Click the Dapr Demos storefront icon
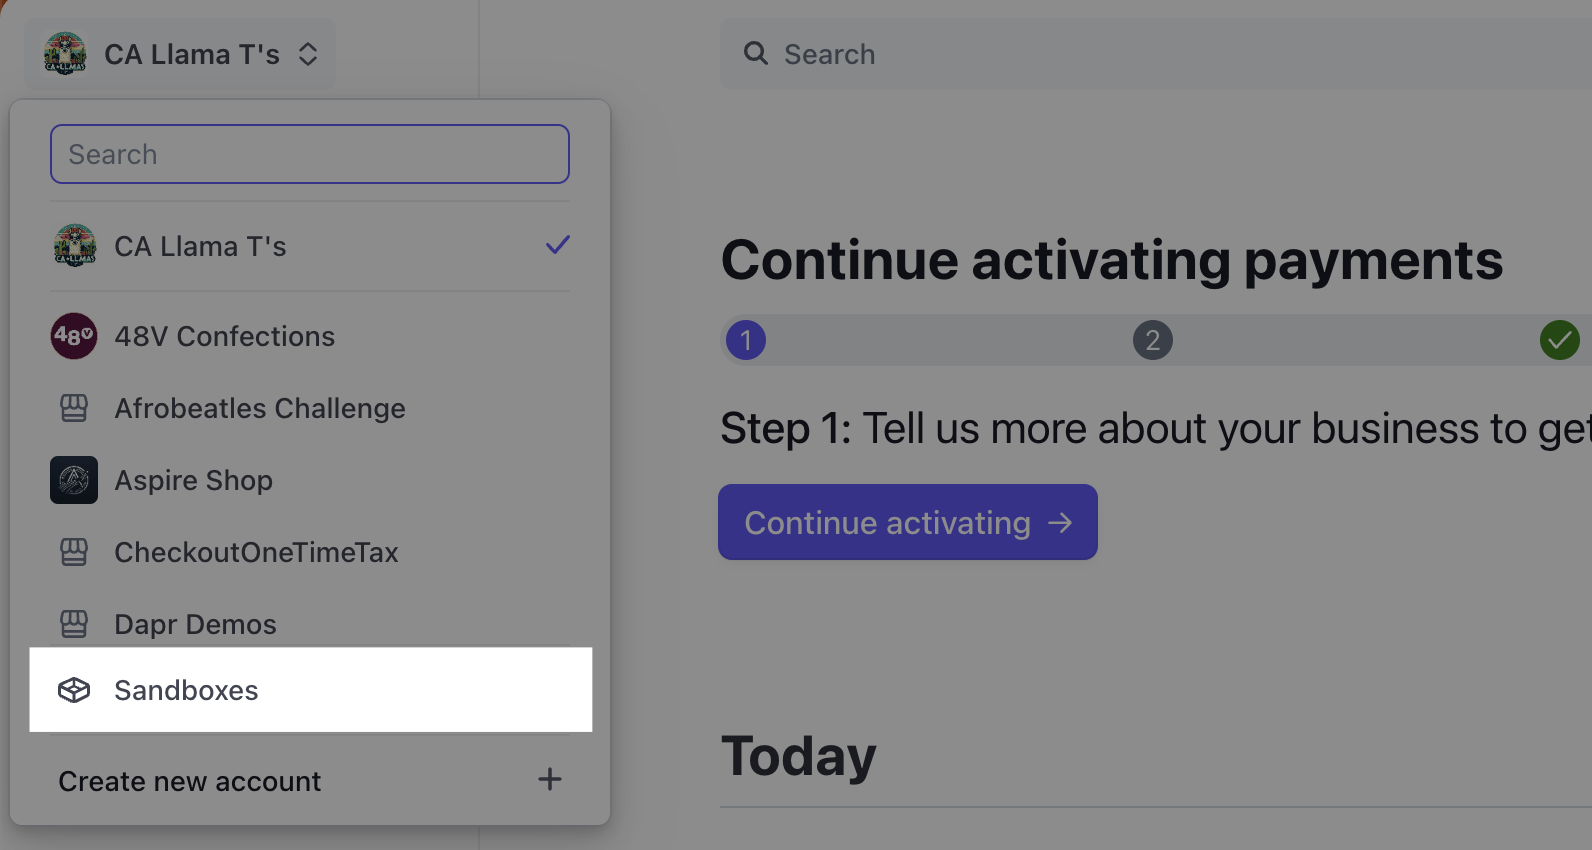Screen dimensions: 1592x850 coord(74,624)
